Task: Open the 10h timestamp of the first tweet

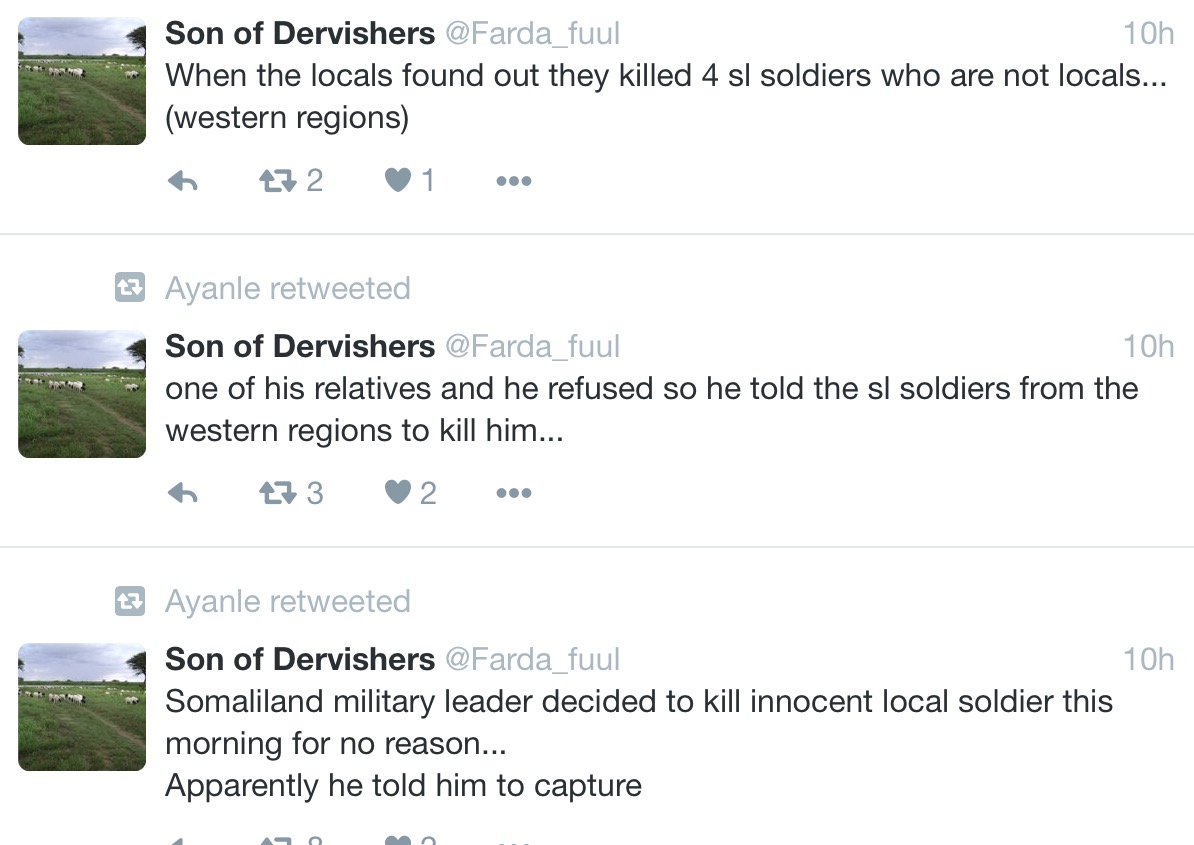Action: tap(1148, 33)
